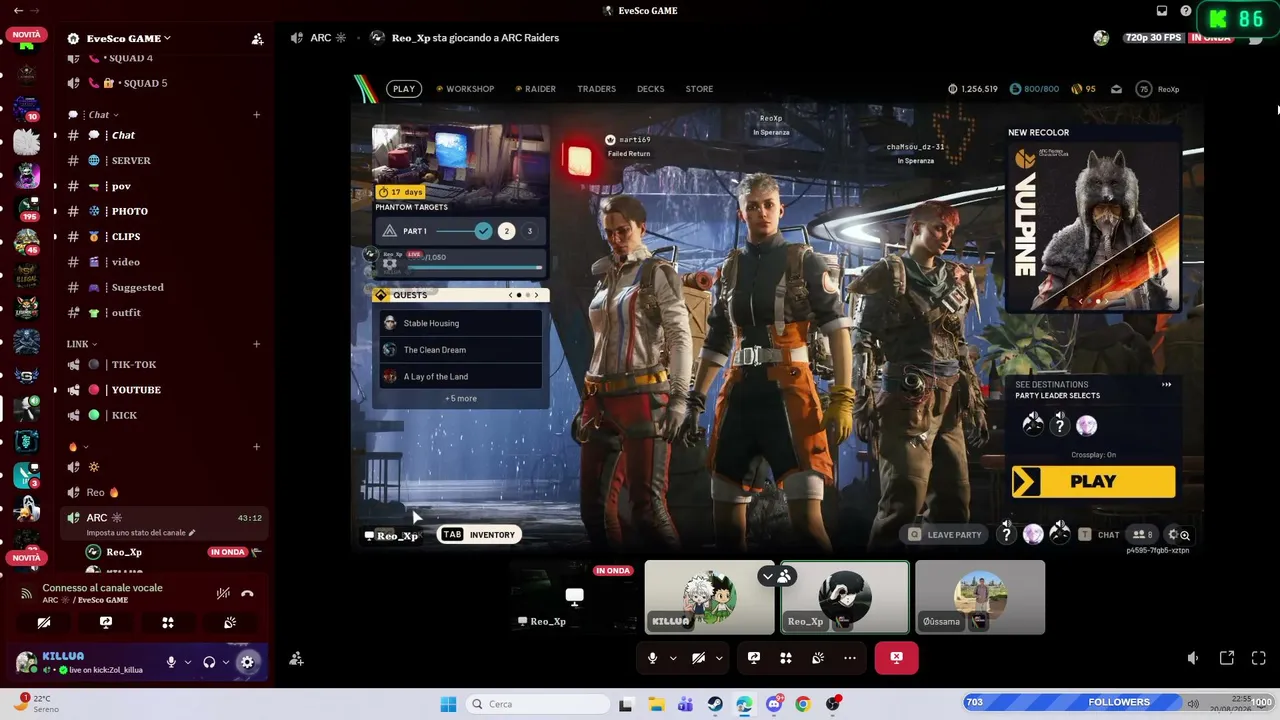The height and width of the screenshot is (720, 1280).
Task: Click the Reo_Xp XP progress bar
Action: [x=473, y=267]
